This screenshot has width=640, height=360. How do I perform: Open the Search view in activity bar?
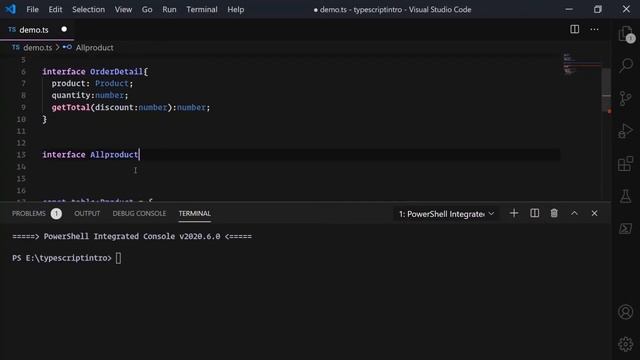pyautogui.click(x=625, y=66)
